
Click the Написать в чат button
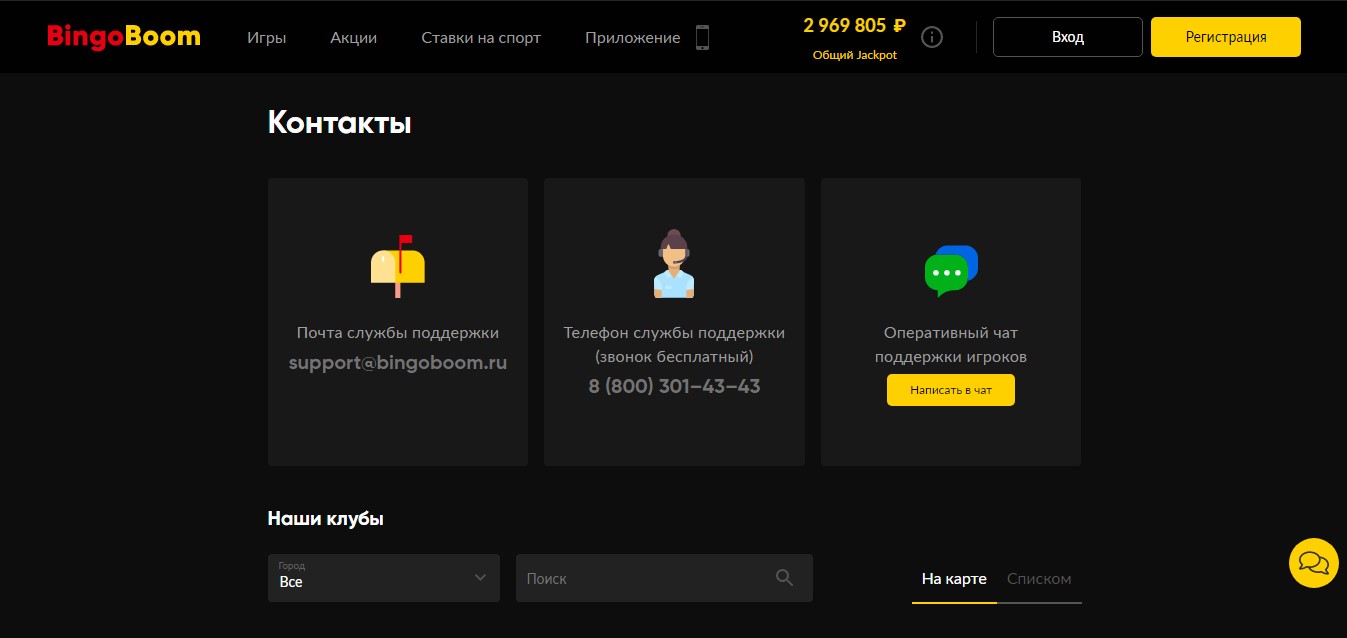tap(950, 390)
